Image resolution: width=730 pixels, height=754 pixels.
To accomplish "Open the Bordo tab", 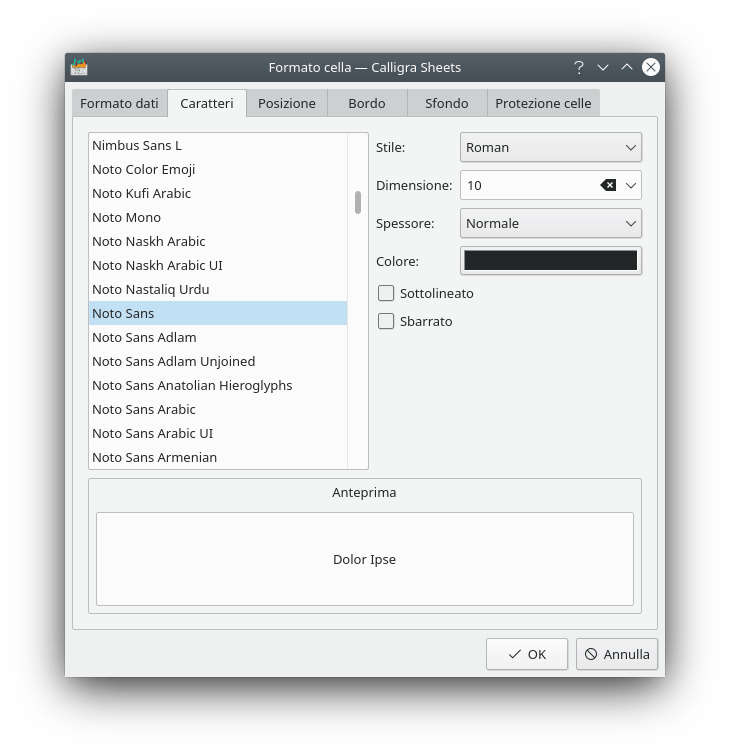I will [367, 103].
